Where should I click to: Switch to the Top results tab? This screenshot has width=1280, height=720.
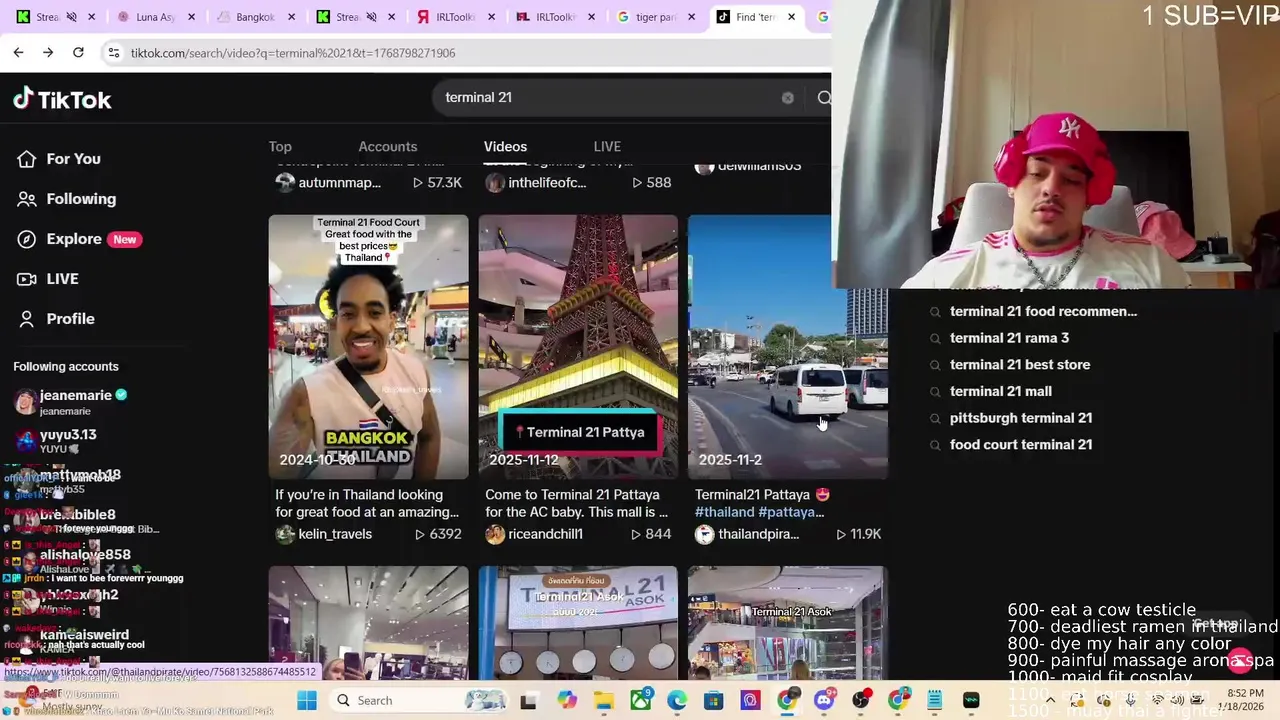pyautogui.click(x=280, y=147)
